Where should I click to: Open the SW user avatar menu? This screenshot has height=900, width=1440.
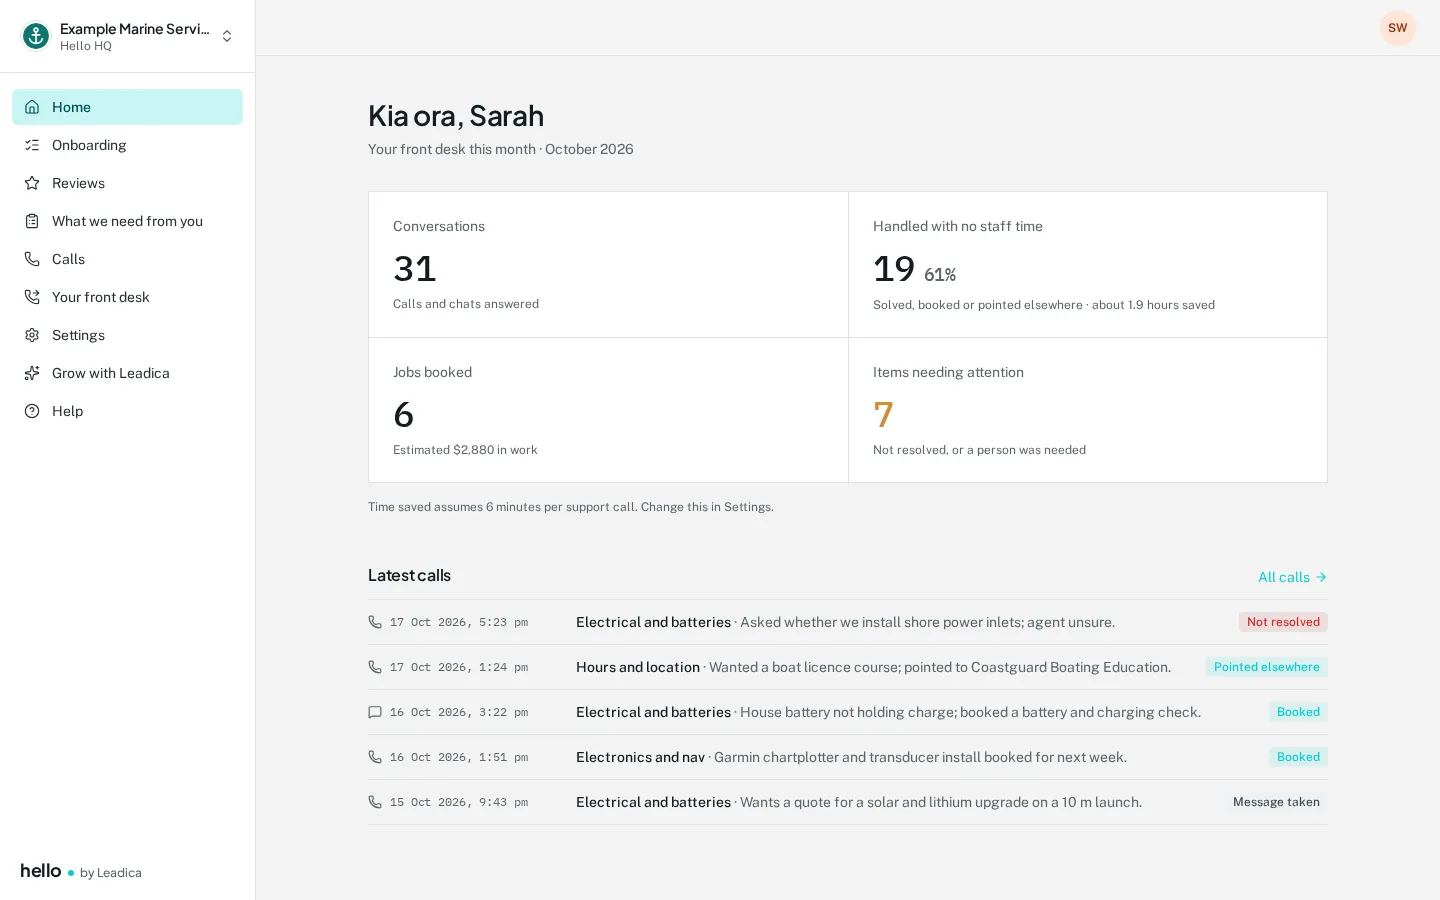pos(1398,28)
